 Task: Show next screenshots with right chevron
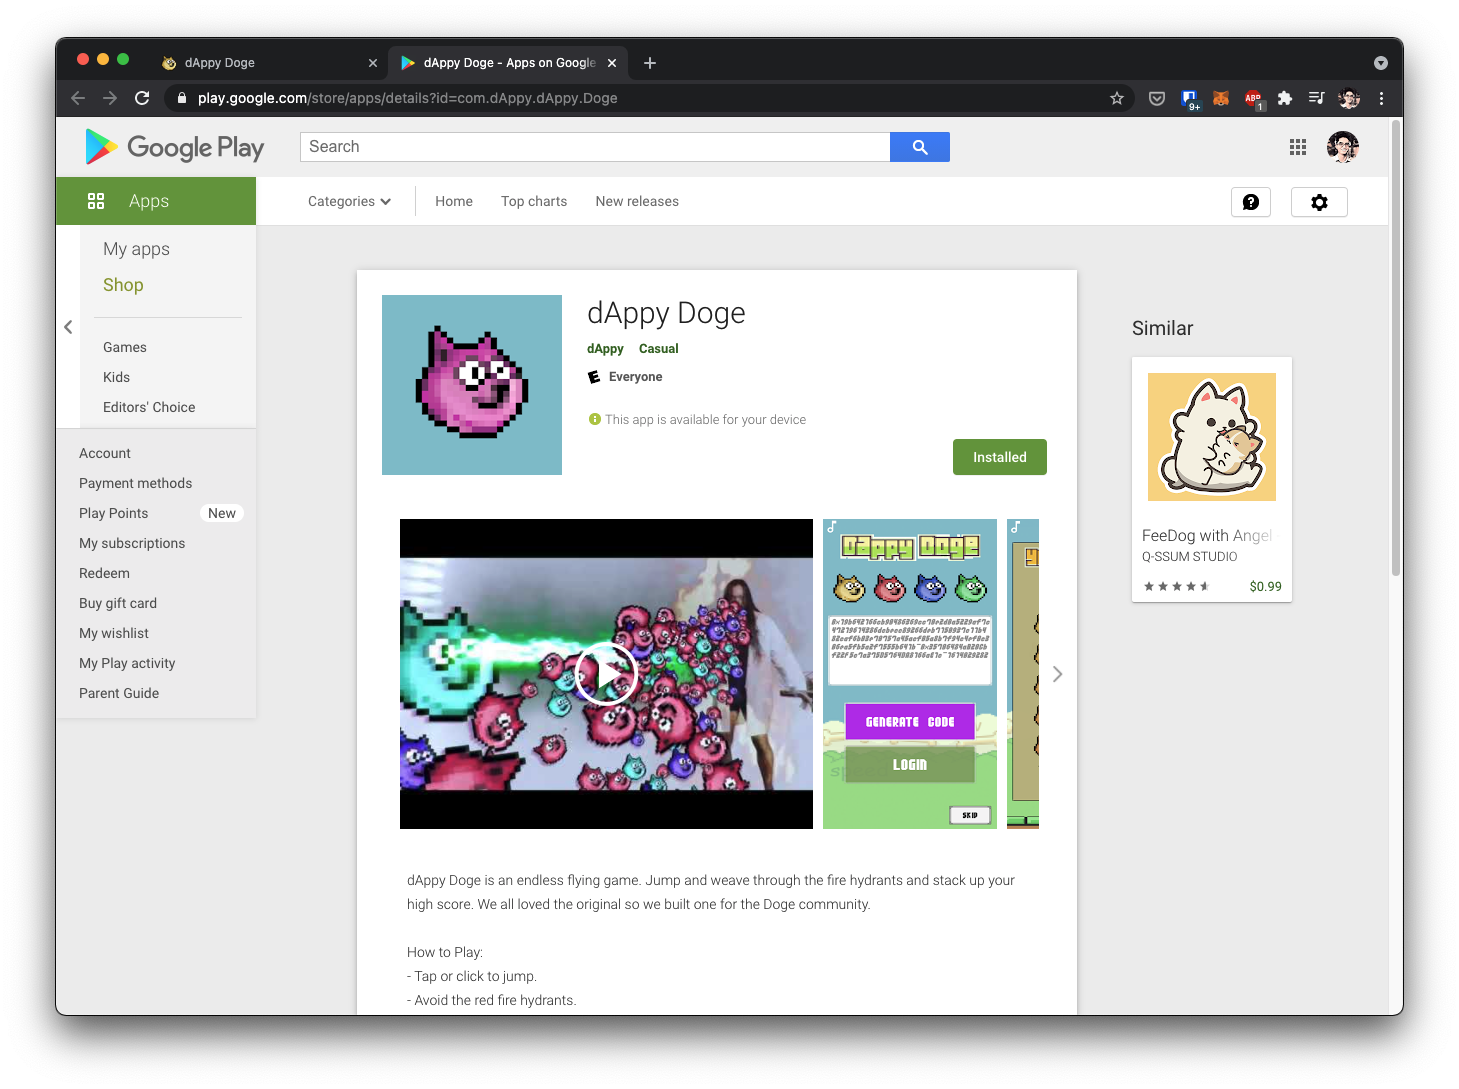[1057, 674]
